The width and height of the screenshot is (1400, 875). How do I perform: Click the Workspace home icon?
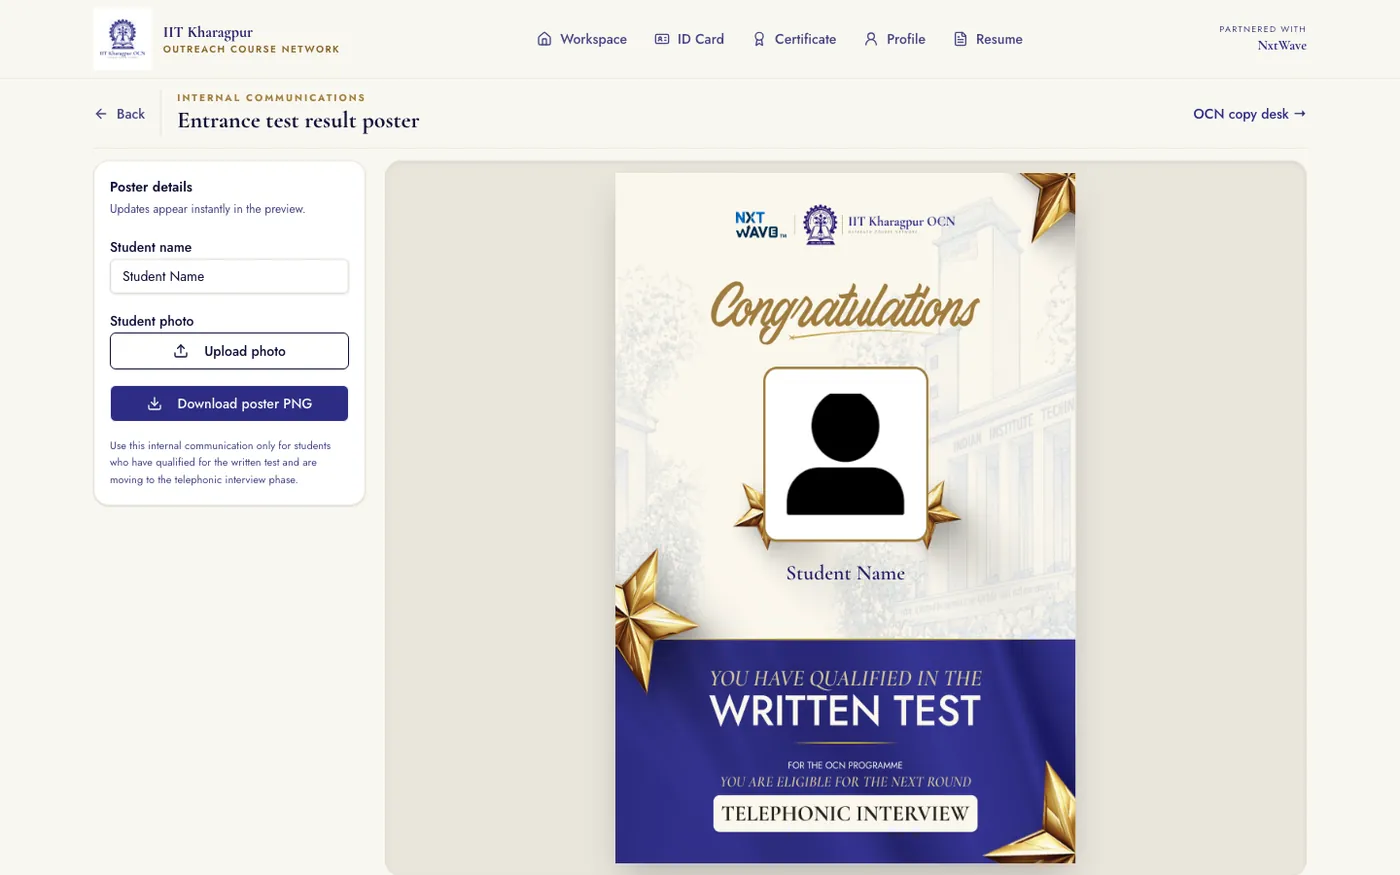click(544, 39)
